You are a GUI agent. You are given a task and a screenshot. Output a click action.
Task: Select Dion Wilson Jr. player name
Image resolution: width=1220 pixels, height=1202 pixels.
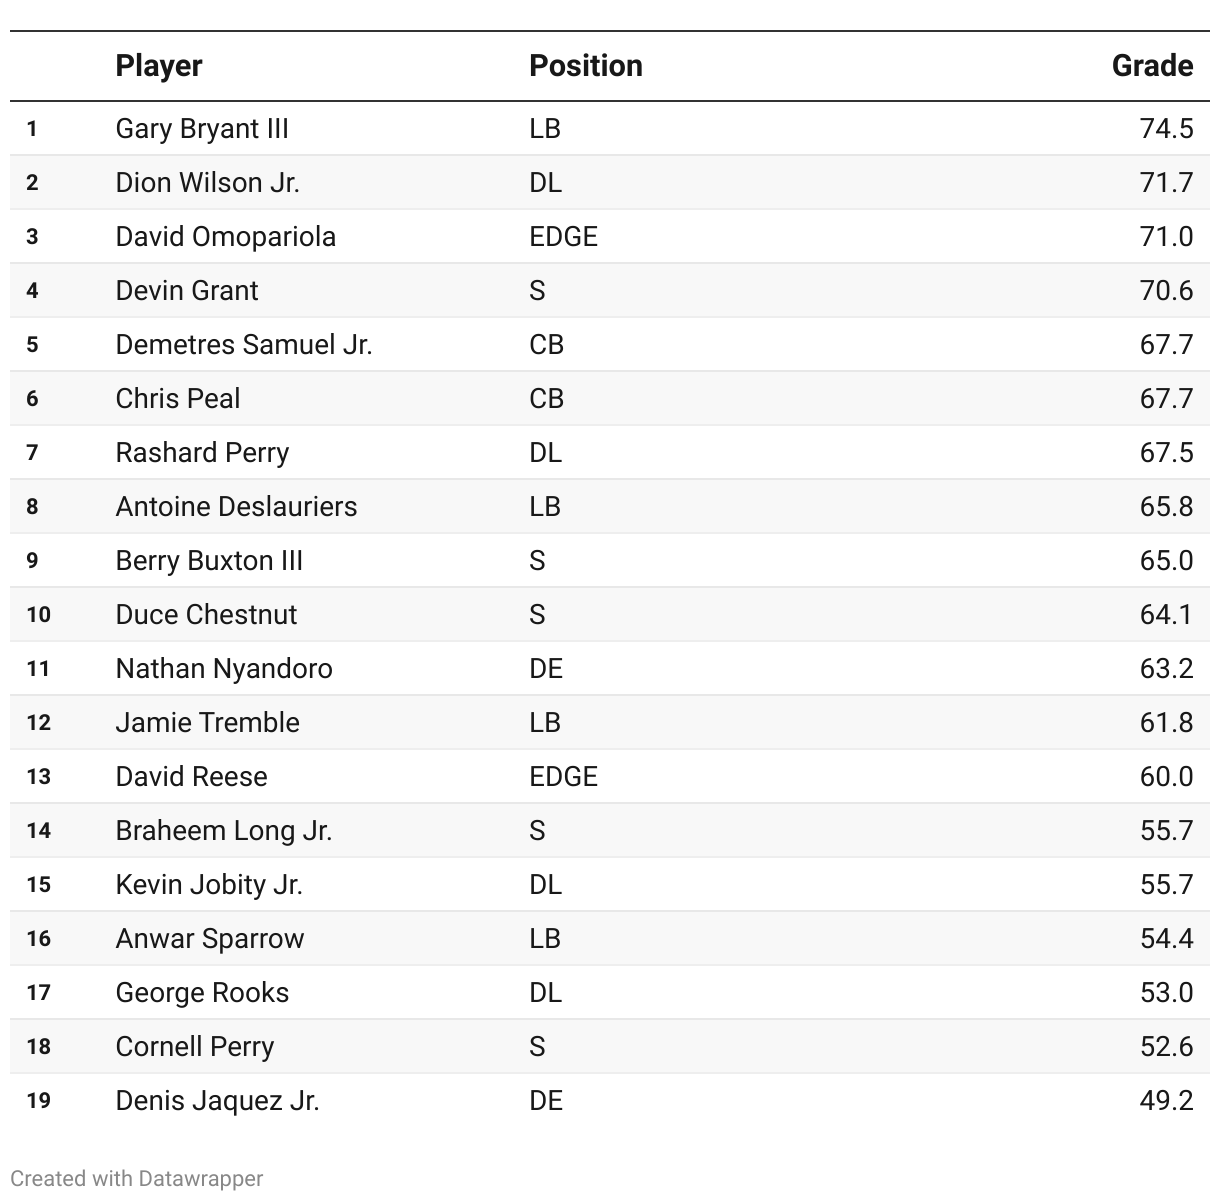pyautogui.click(x=208, y=183)
